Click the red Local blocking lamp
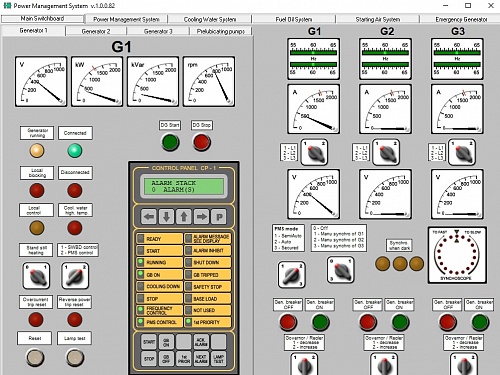Image resolution: width=500 pixels, height=375 pixels. click(37, 190)
